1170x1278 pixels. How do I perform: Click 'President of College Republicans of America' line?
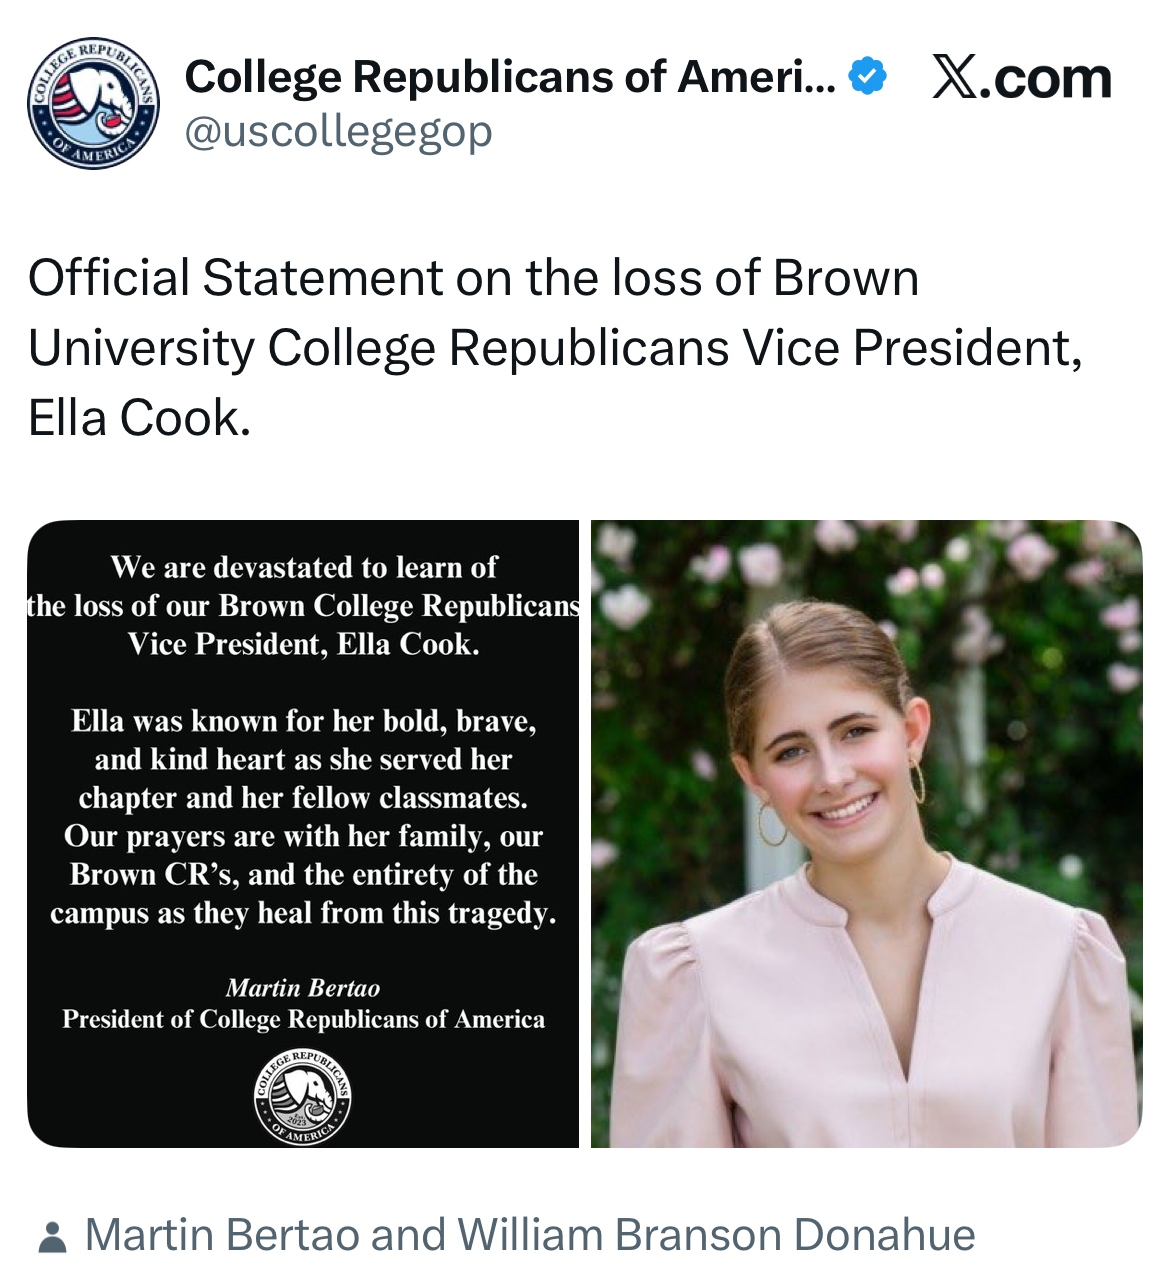coord(303,1019)
